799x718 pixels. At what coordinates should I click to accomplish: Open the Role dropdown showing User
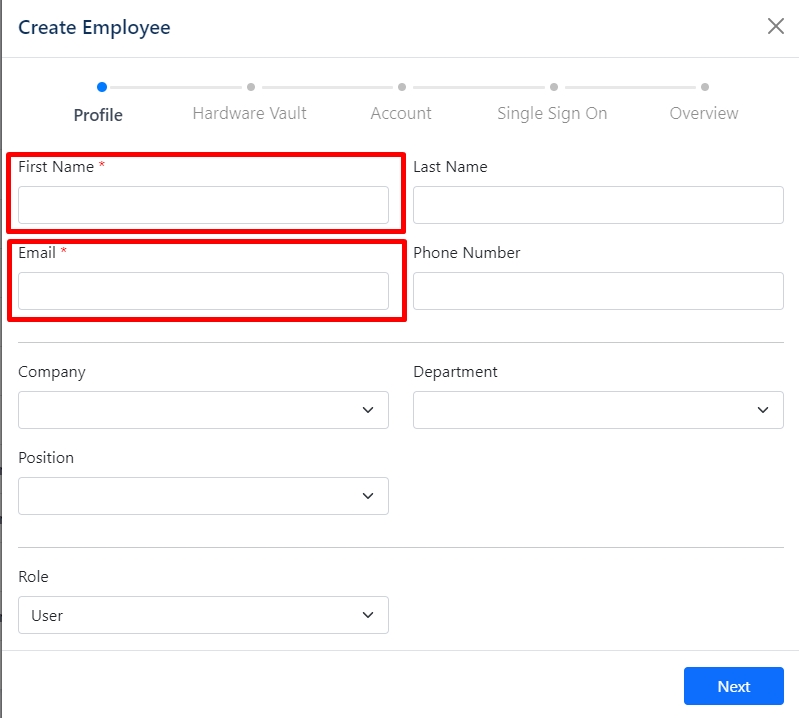[x=203, y=615]
